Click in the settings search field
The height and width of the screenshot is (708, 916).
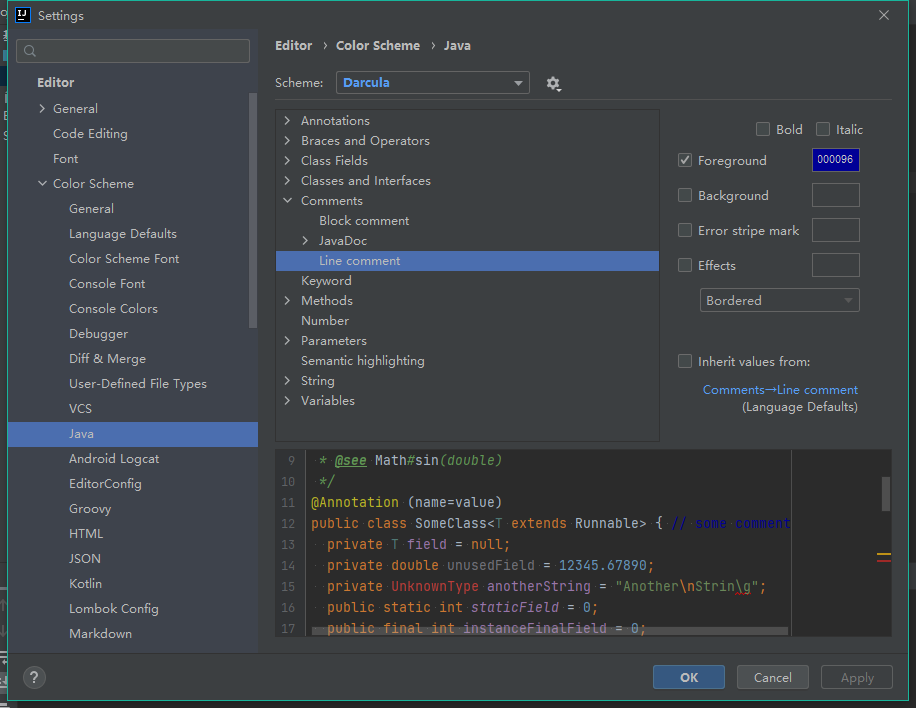pyautogui.click(x=140, y=51)
